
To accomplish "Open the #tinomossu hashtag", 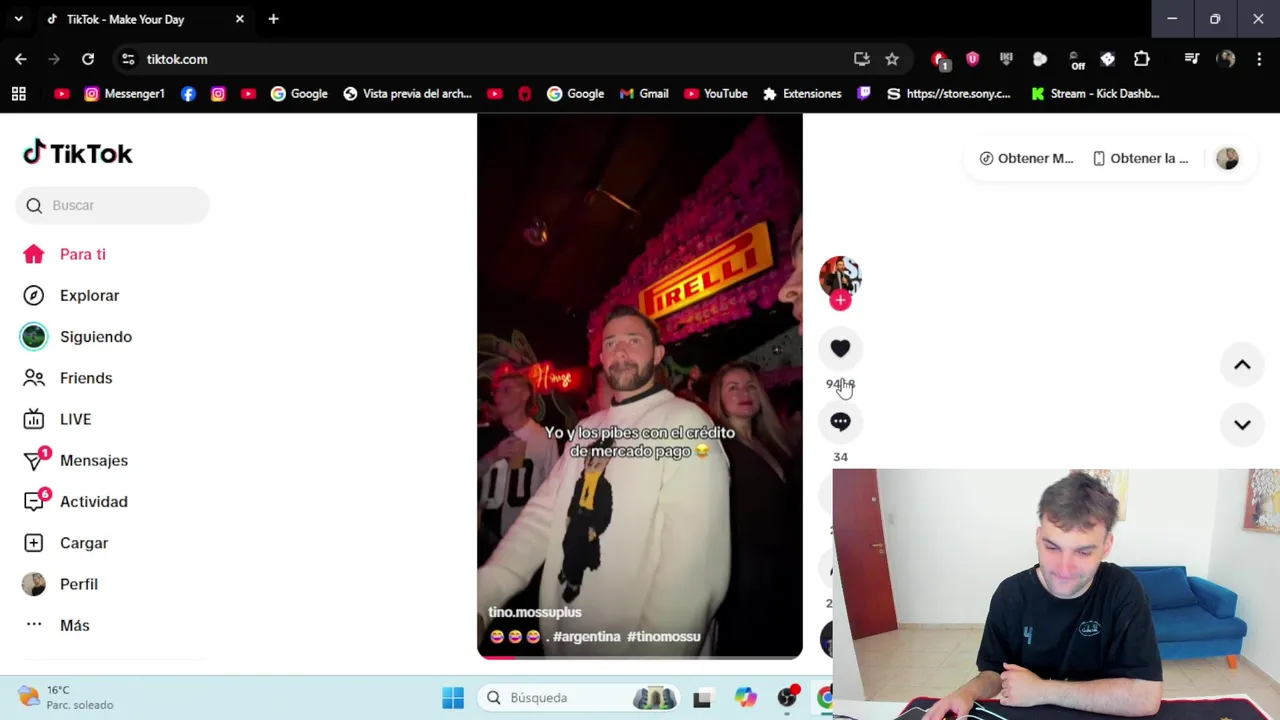I will tap(664, 636).
